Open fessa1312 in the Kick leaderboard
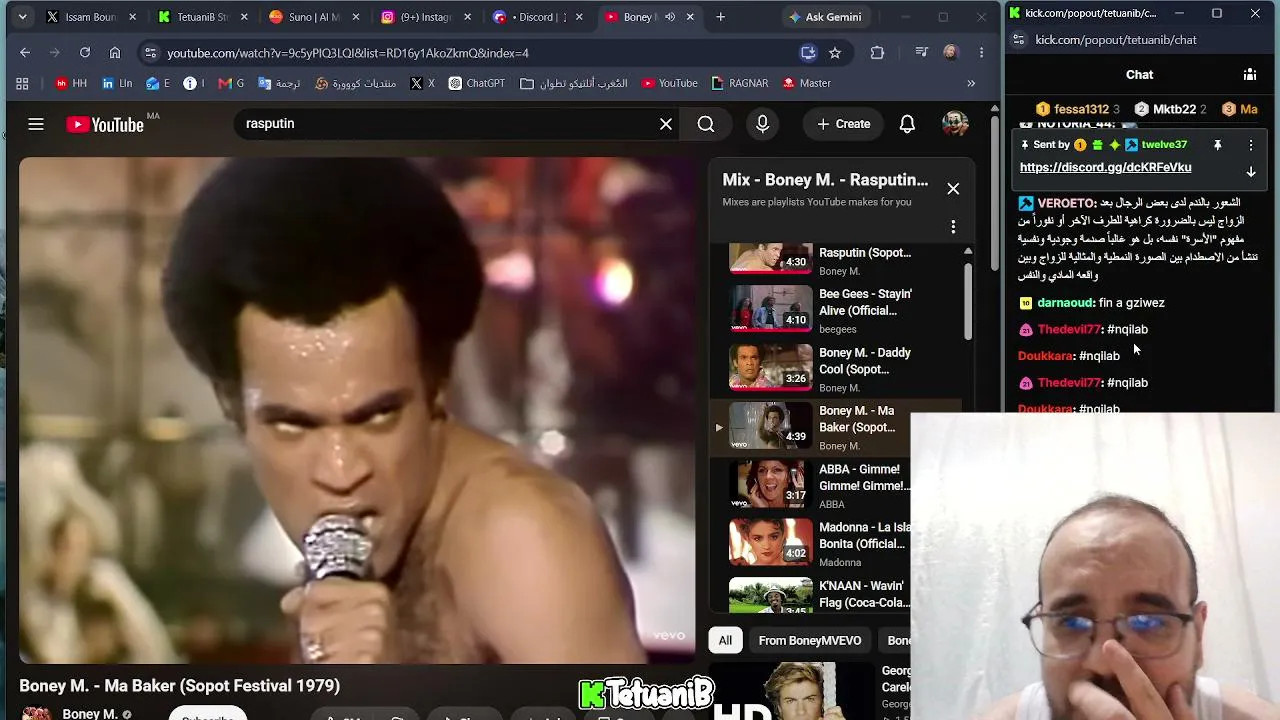1280x720 pixels. [1077, 109]
